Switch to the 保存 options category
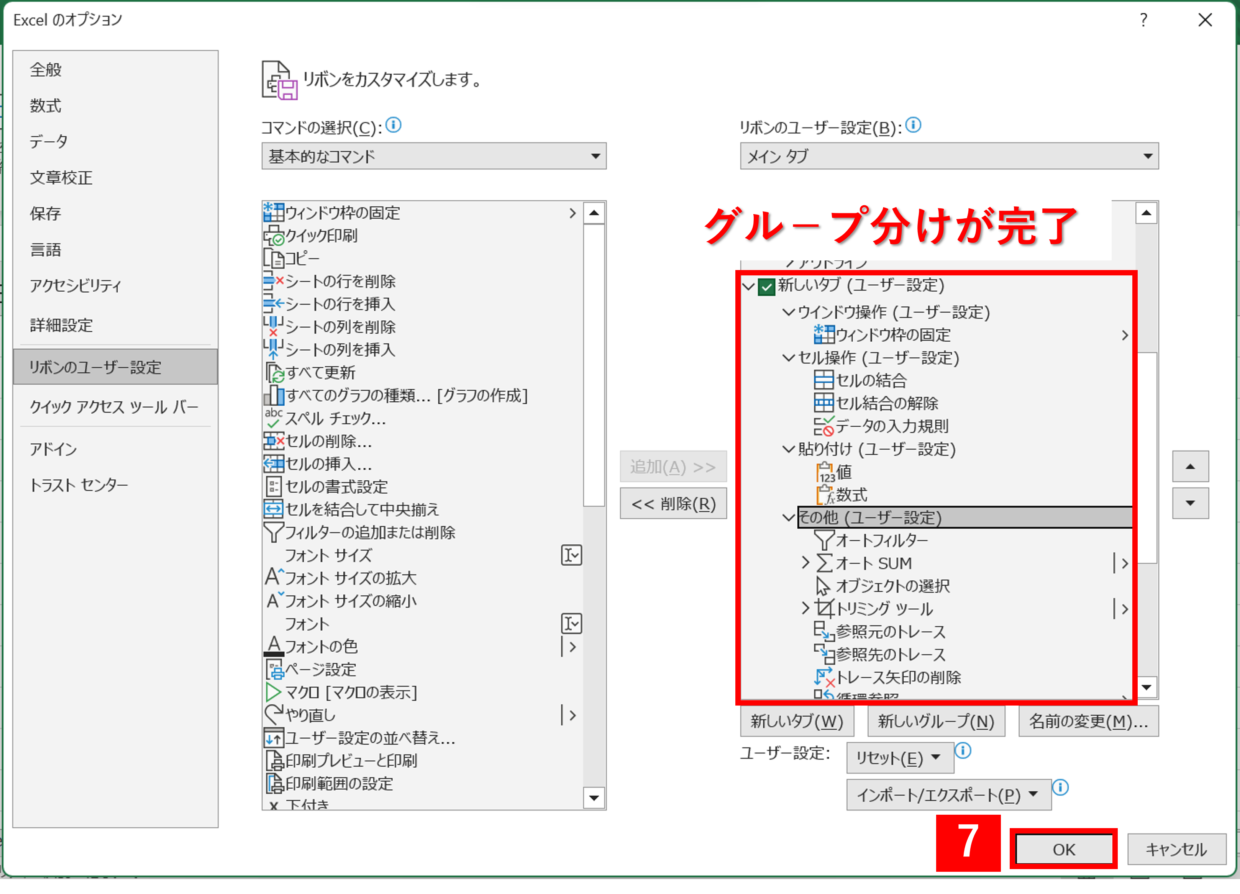Screen dimensions: 1240x894 click(46, 214)
